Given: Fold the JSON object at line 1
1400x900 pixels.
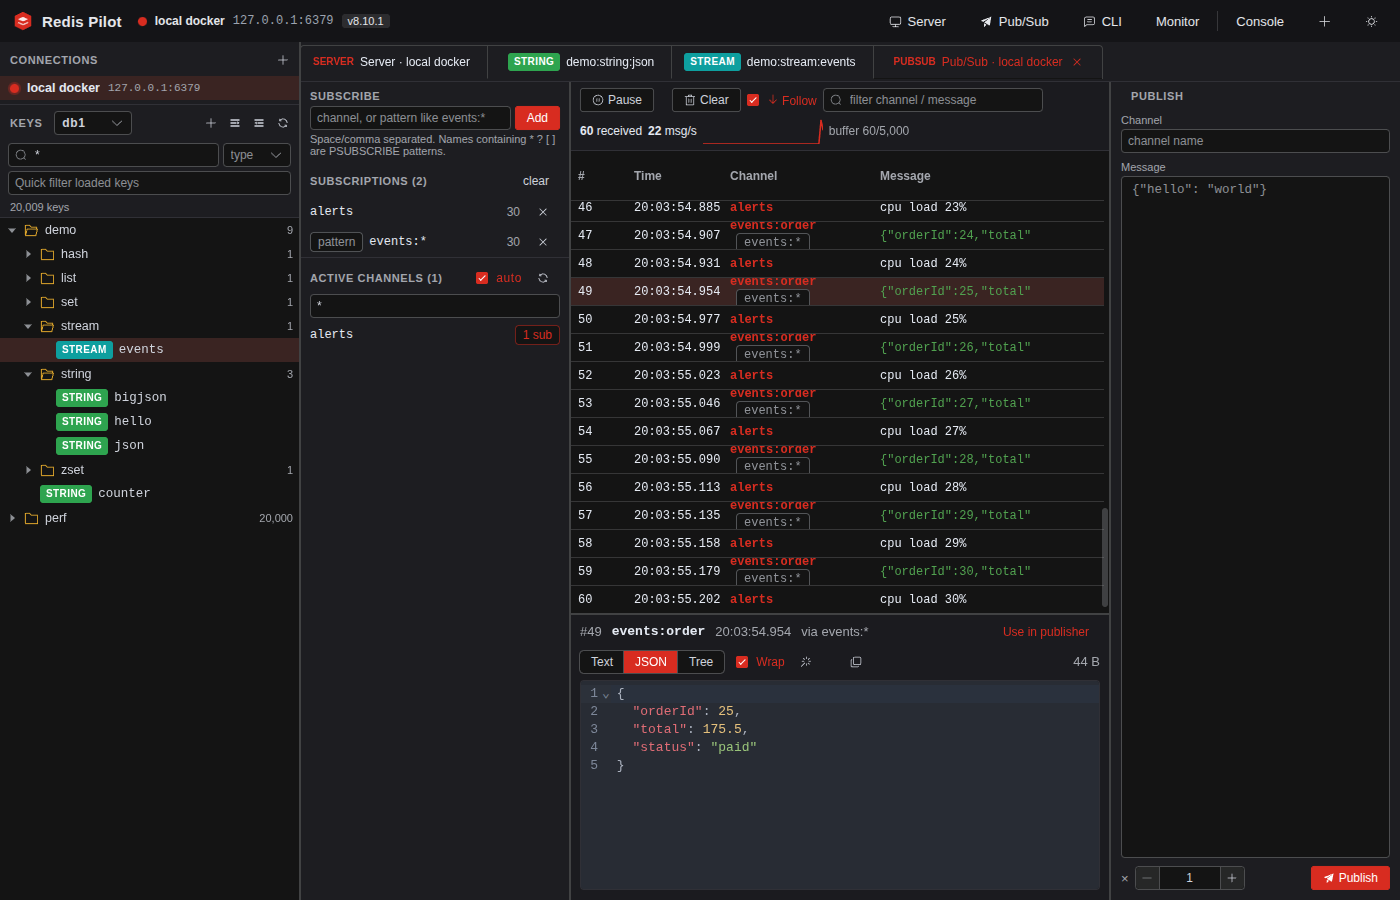Looking at the screenshot, I should 606,694.
